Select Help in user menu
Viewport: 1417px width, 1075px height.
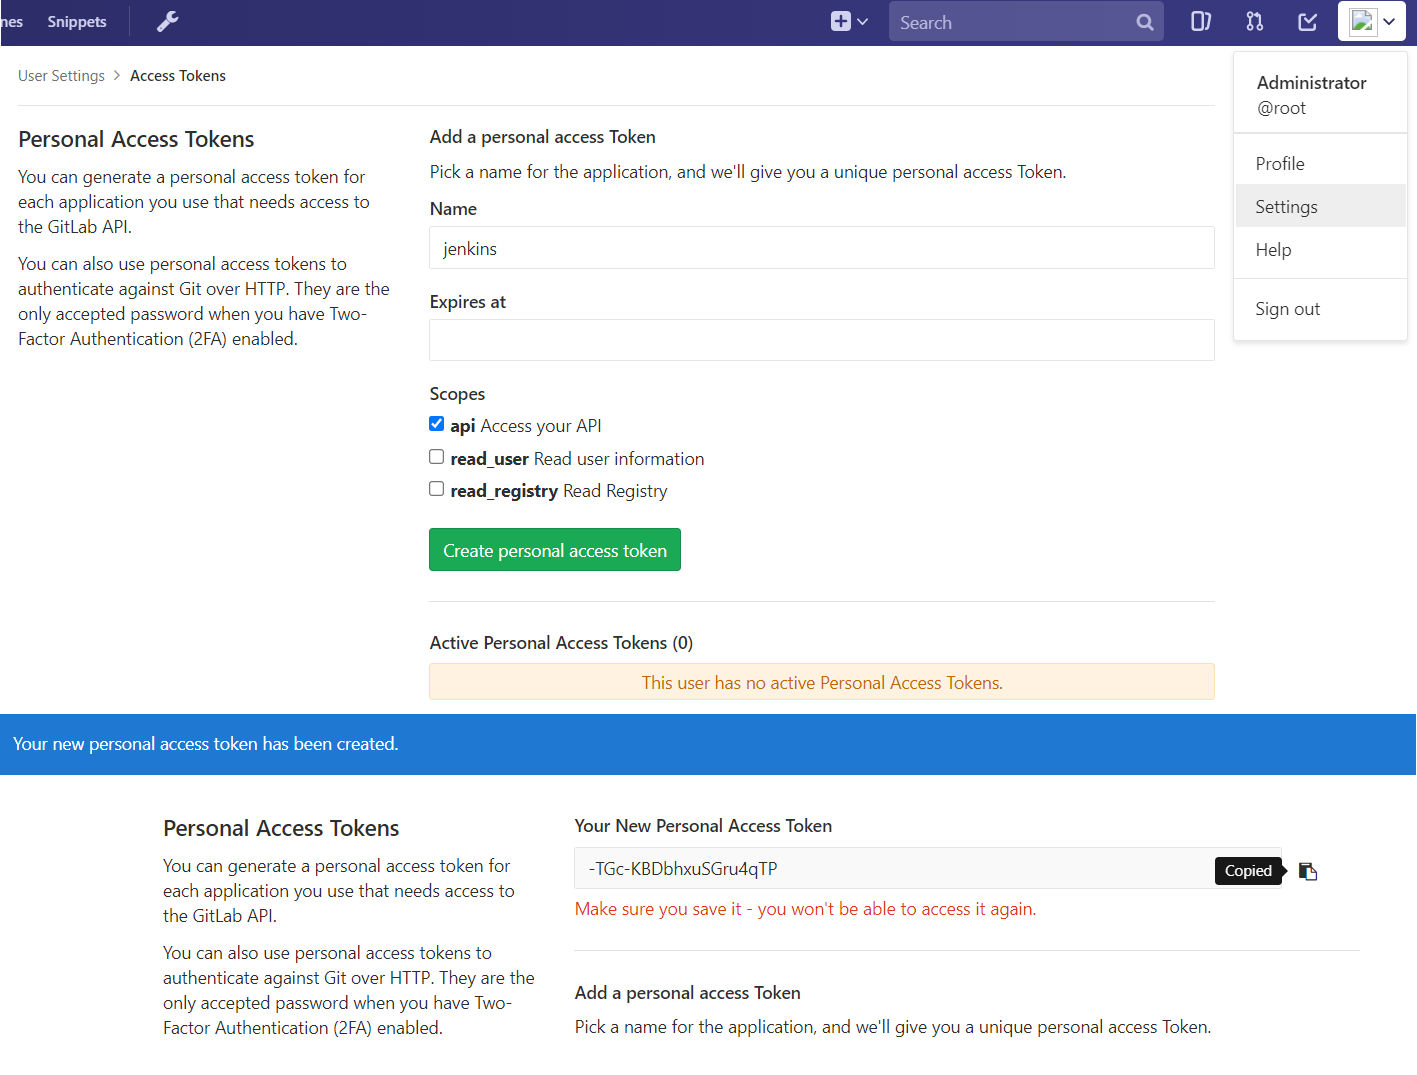coord(1320,249)
